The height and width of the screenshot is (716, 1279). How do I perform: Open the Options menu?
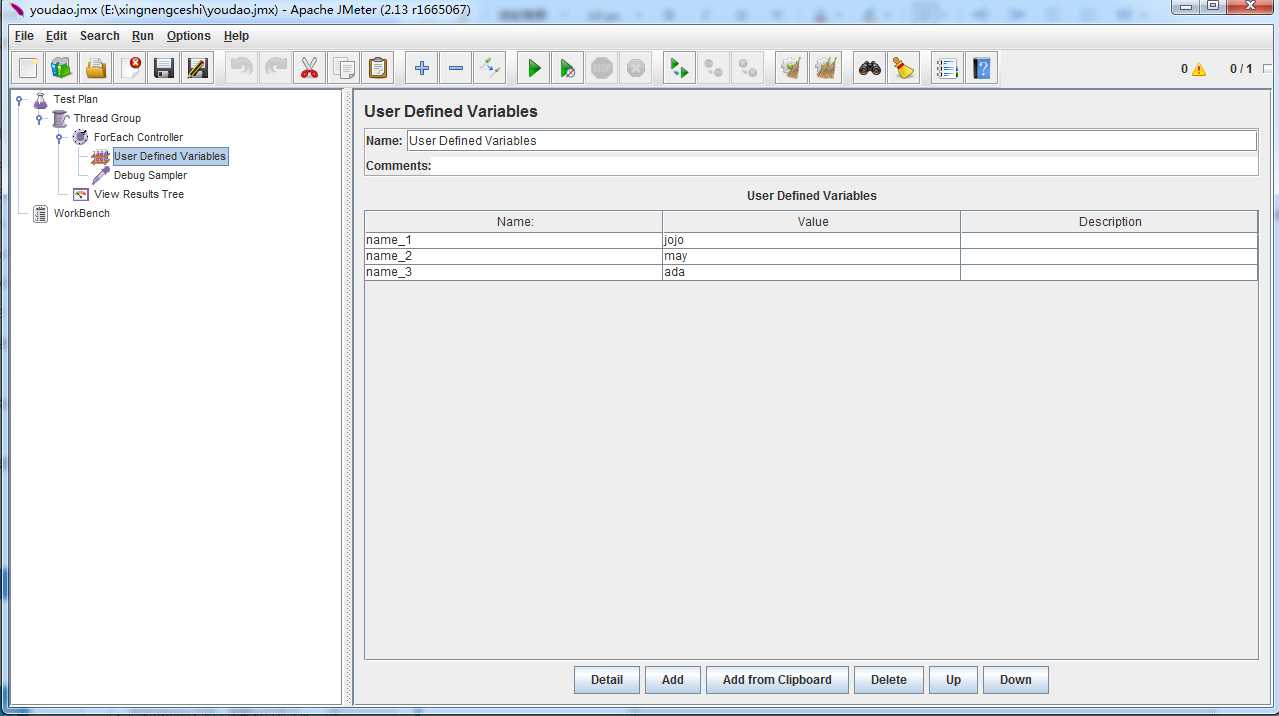coord(188,36)
